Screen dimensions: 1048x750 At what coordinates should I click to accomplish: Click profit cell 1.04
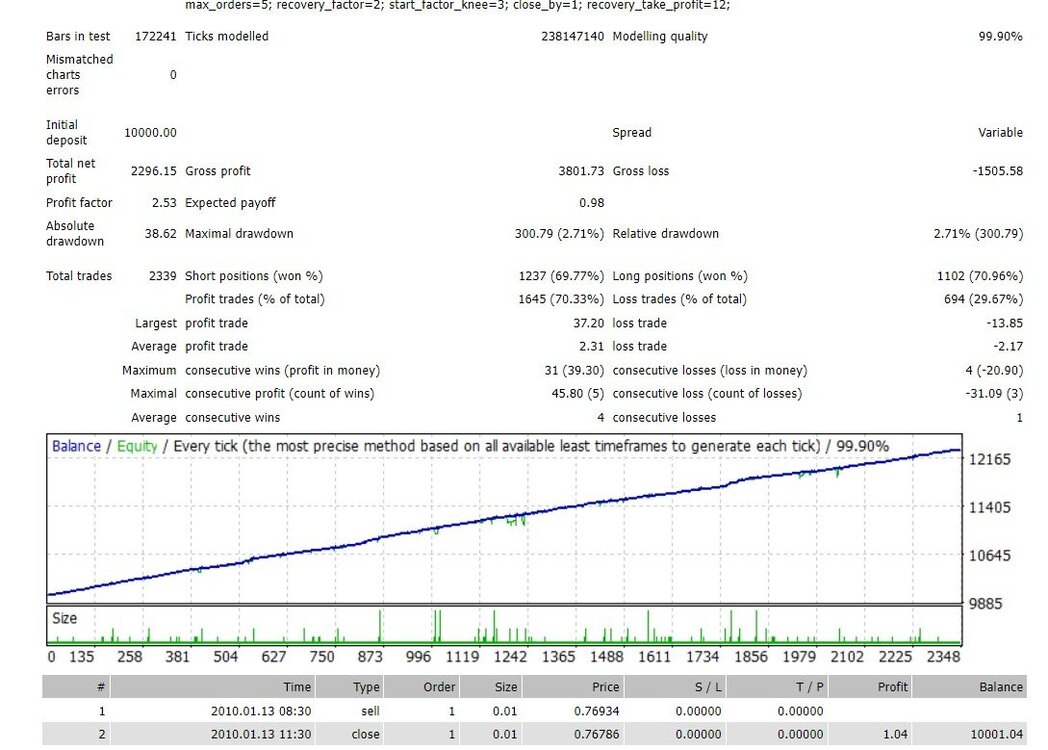895,735
